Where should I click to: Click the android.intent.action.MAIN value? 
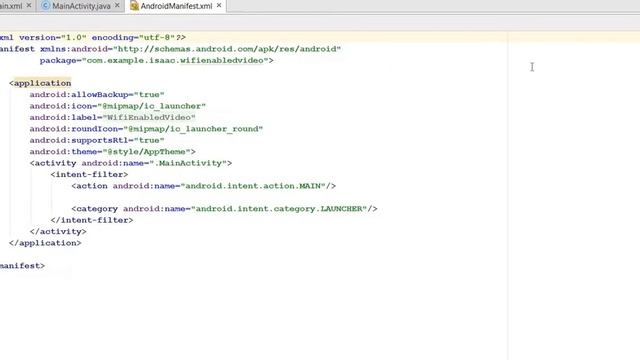[253, 186]
